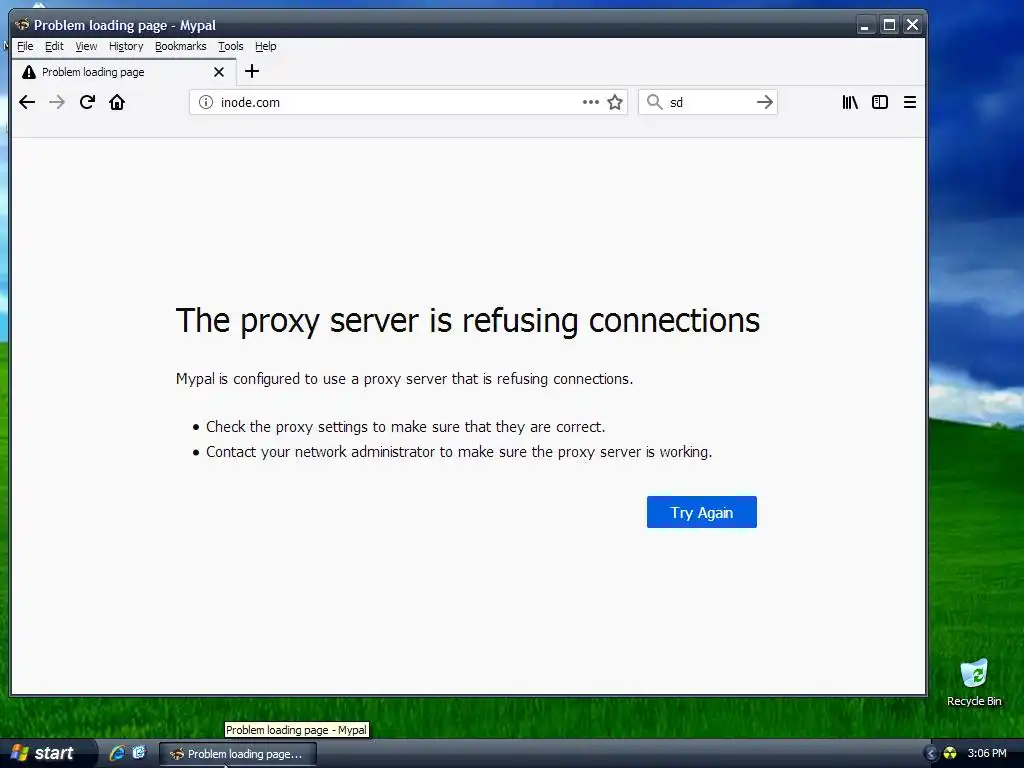
Task: Launch Internet Explorer from quick launch
Action: pos(117,753)
